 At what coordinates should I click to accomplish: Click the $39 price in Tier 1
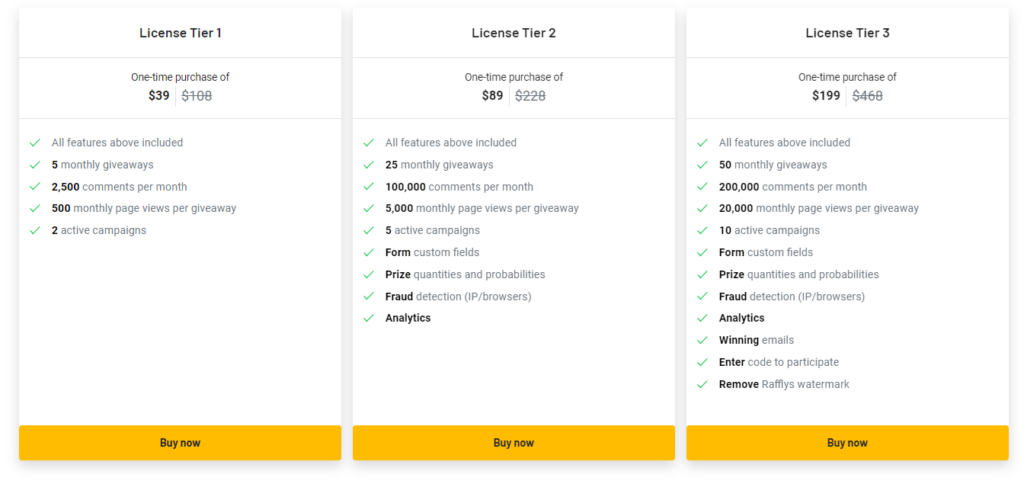pyautogui.click(x=158, y=96)
